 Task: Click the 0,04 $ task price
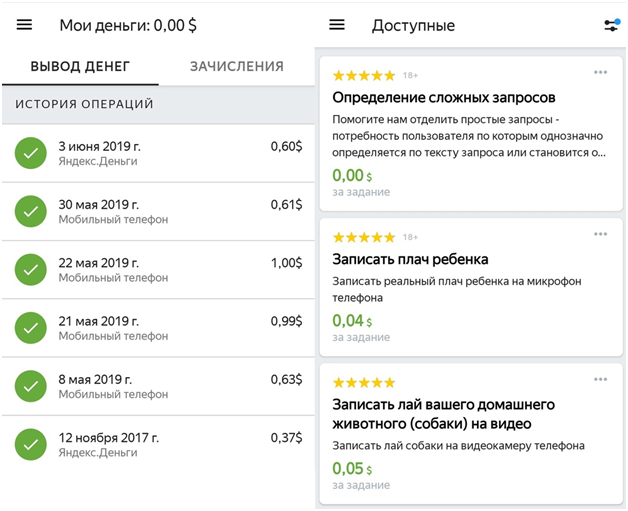pos(352,321)
